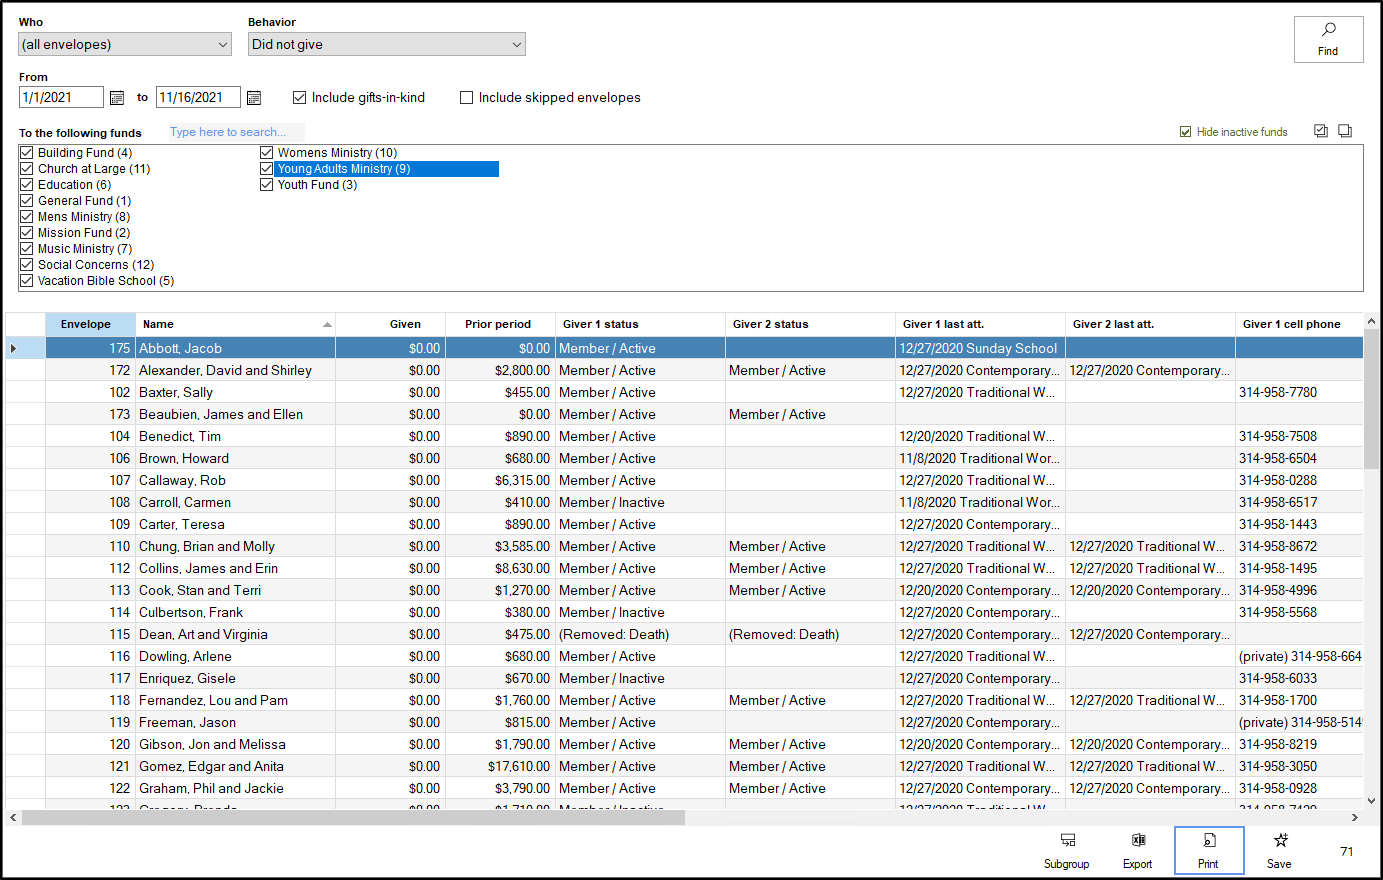Enable Include skipped envelopes
Viewport: 1383px width, 880px height.
[466, 98]
